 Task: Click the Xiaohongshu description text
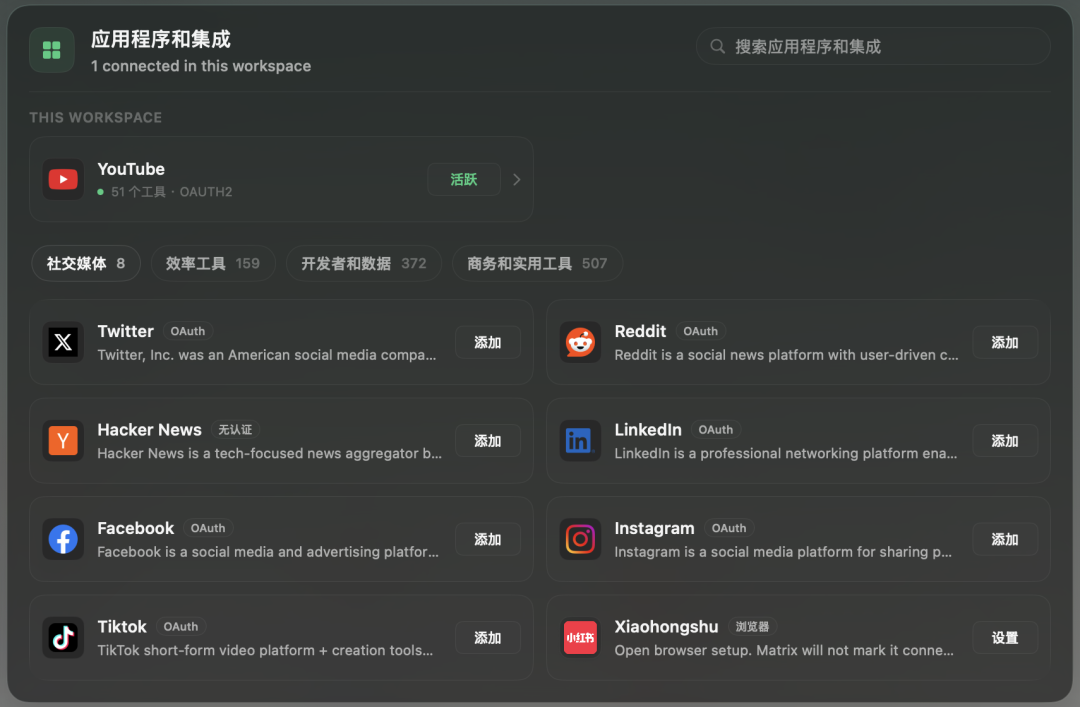pos(784,650)
